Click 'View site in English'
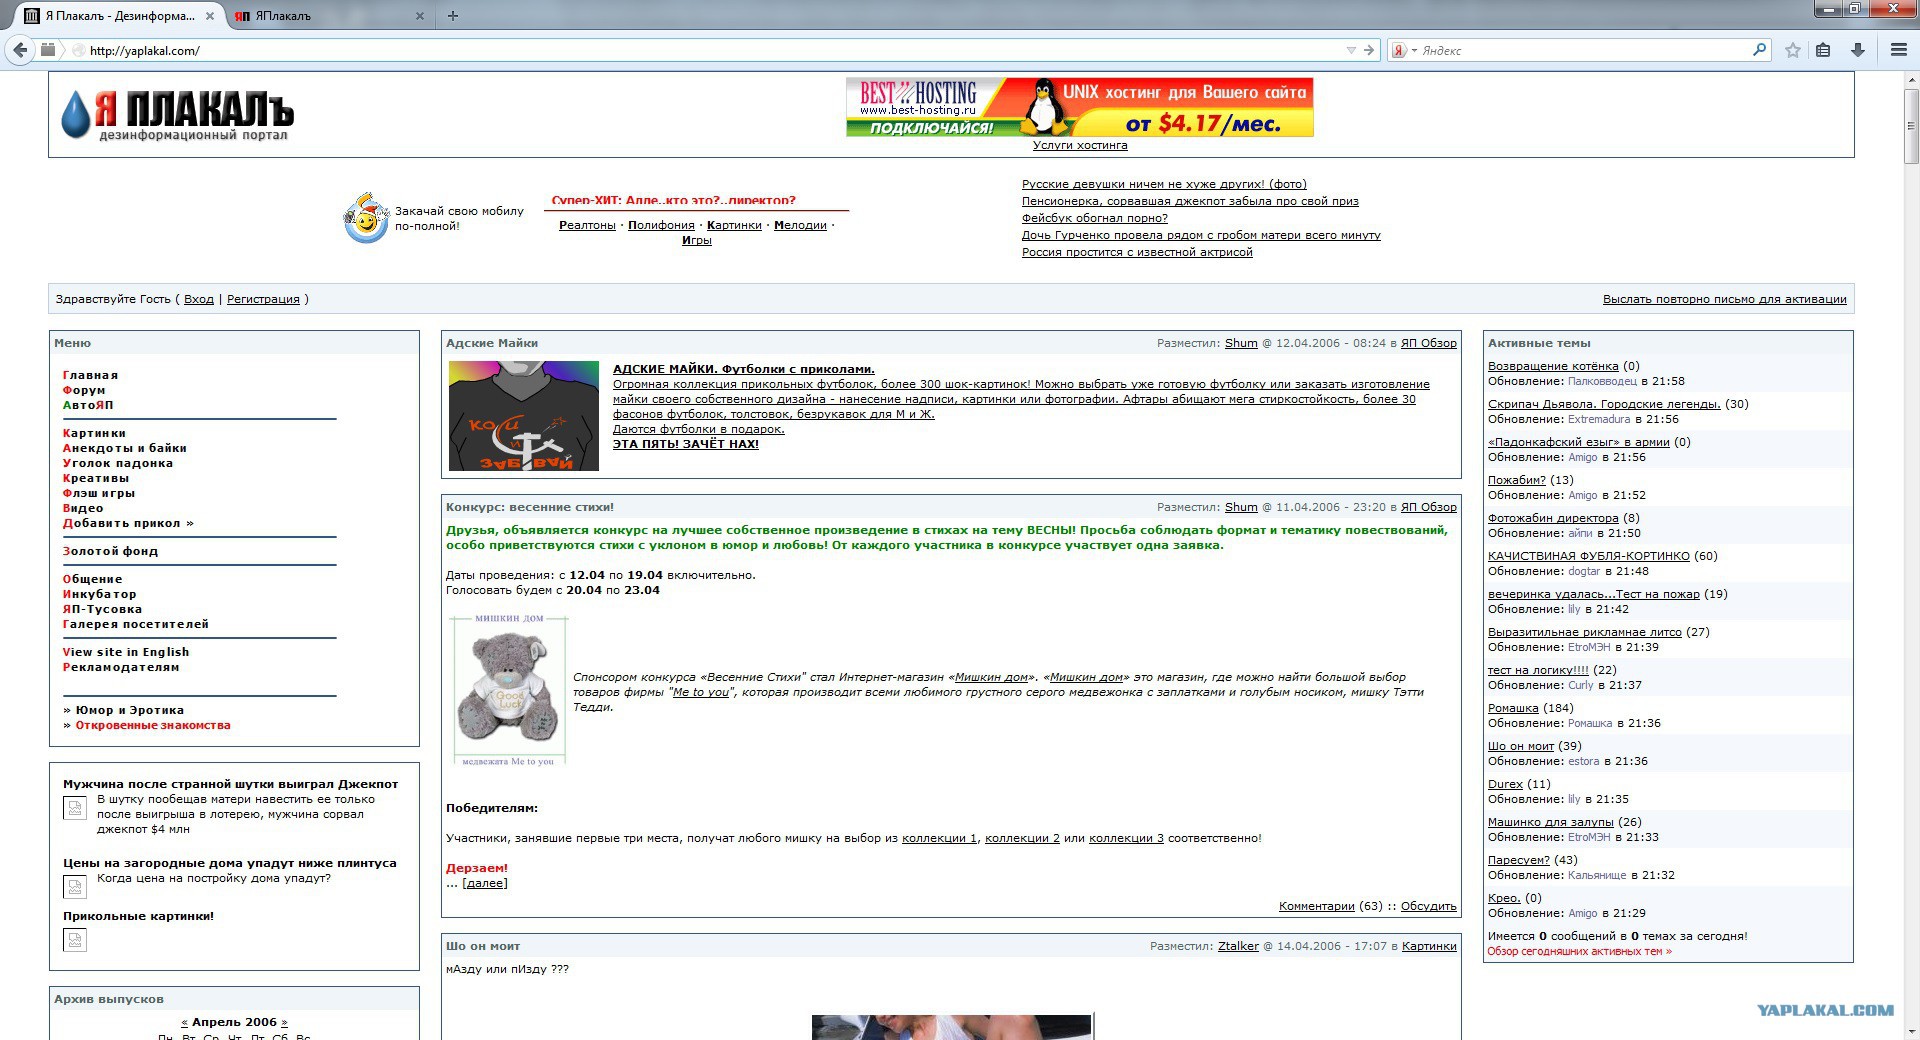 (126, 652)
